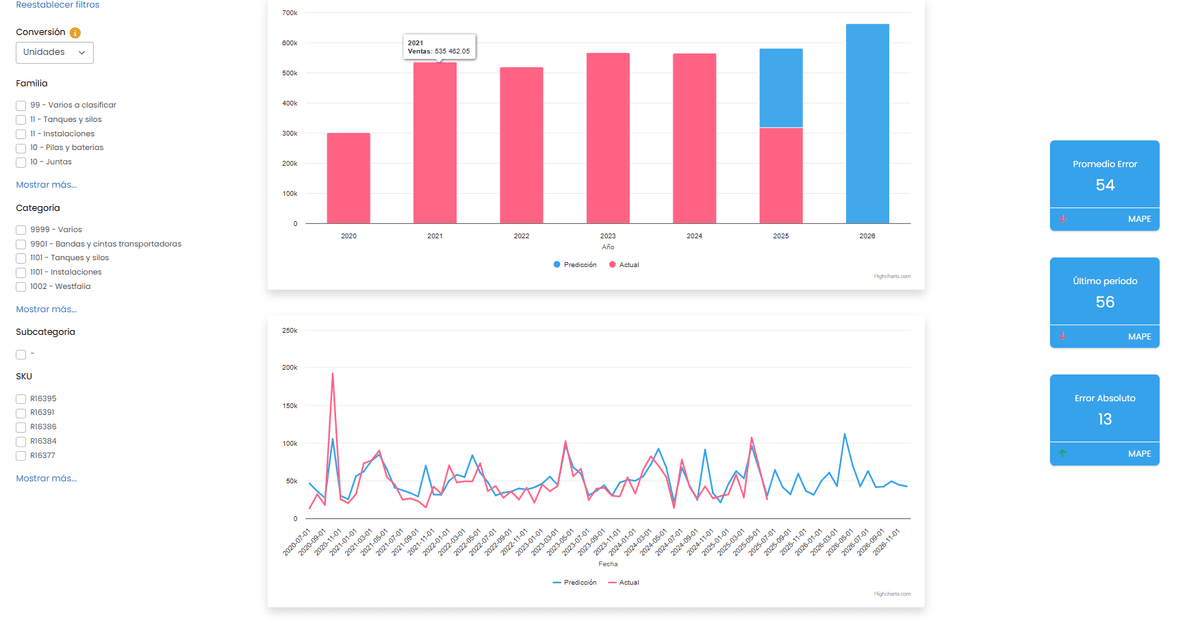
Task: Expand "Mostrar más..." under SKU
Action: pos(44,478)
